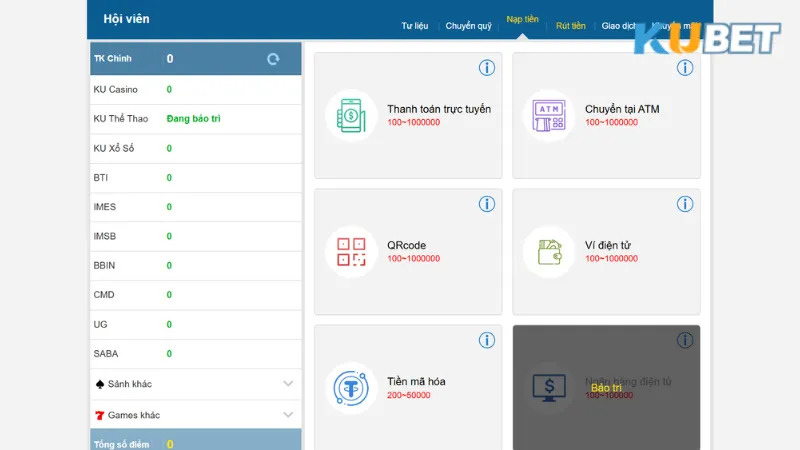Open info icon on QRcode card
Viewport: 800px width, 450px height.
click(487, 204)
